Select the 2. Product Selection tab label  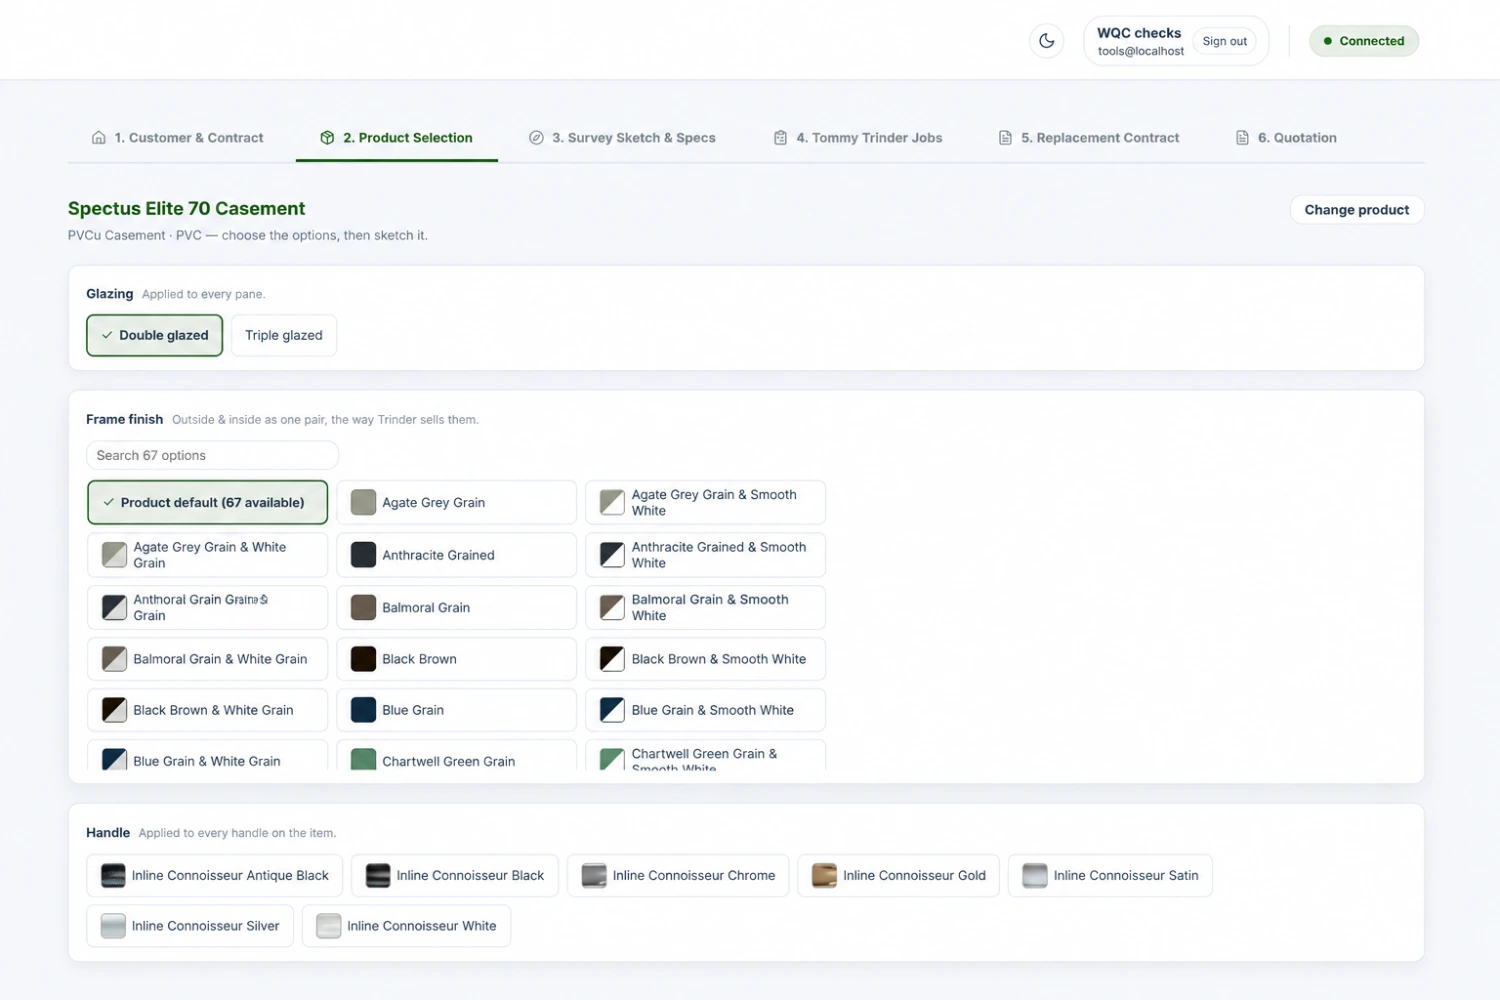[408, 138]
